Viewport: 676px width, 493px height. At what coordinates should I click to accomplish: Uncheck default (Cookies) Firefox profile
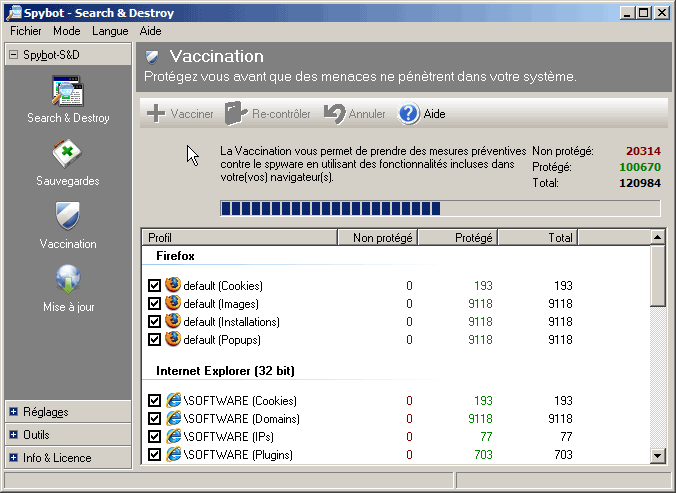pos(154,286)
